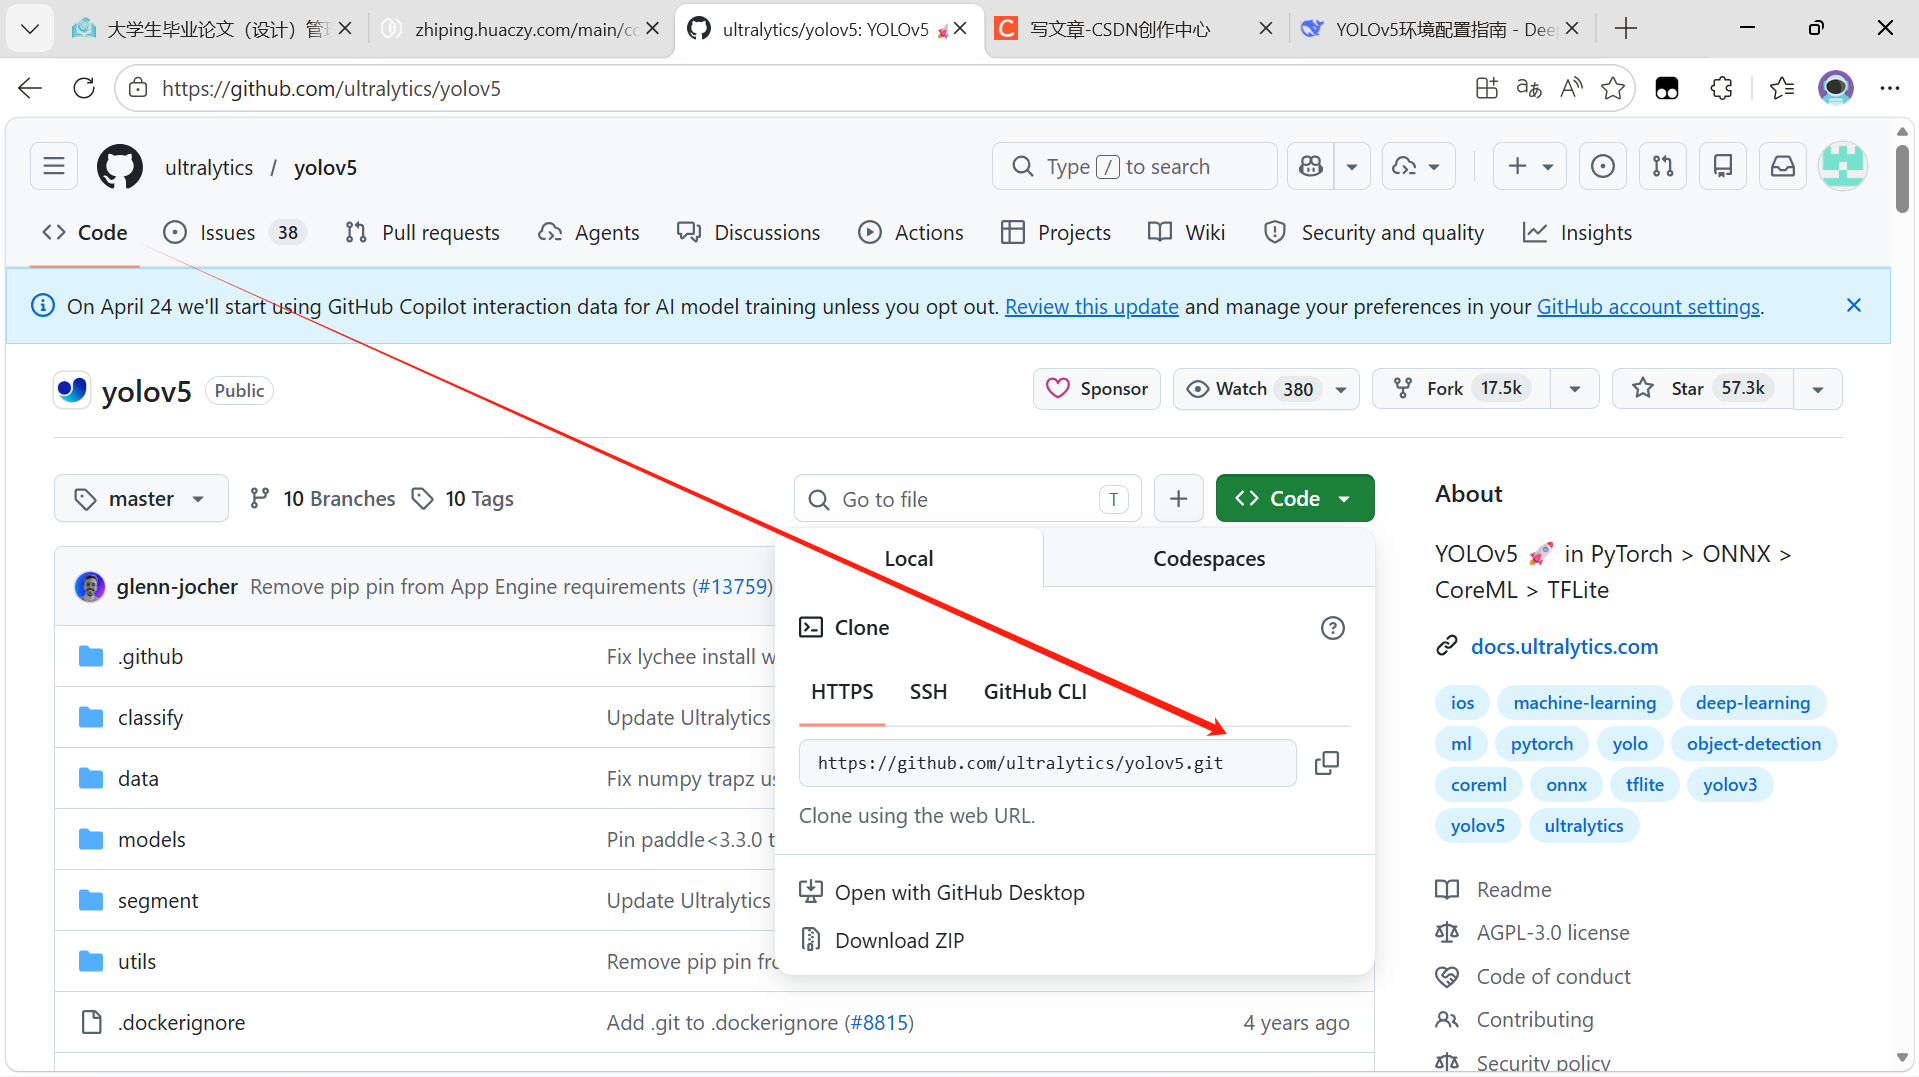Select the SSH clone option
Viewport: 1919px width, 1077px height.
pos(928,692)
